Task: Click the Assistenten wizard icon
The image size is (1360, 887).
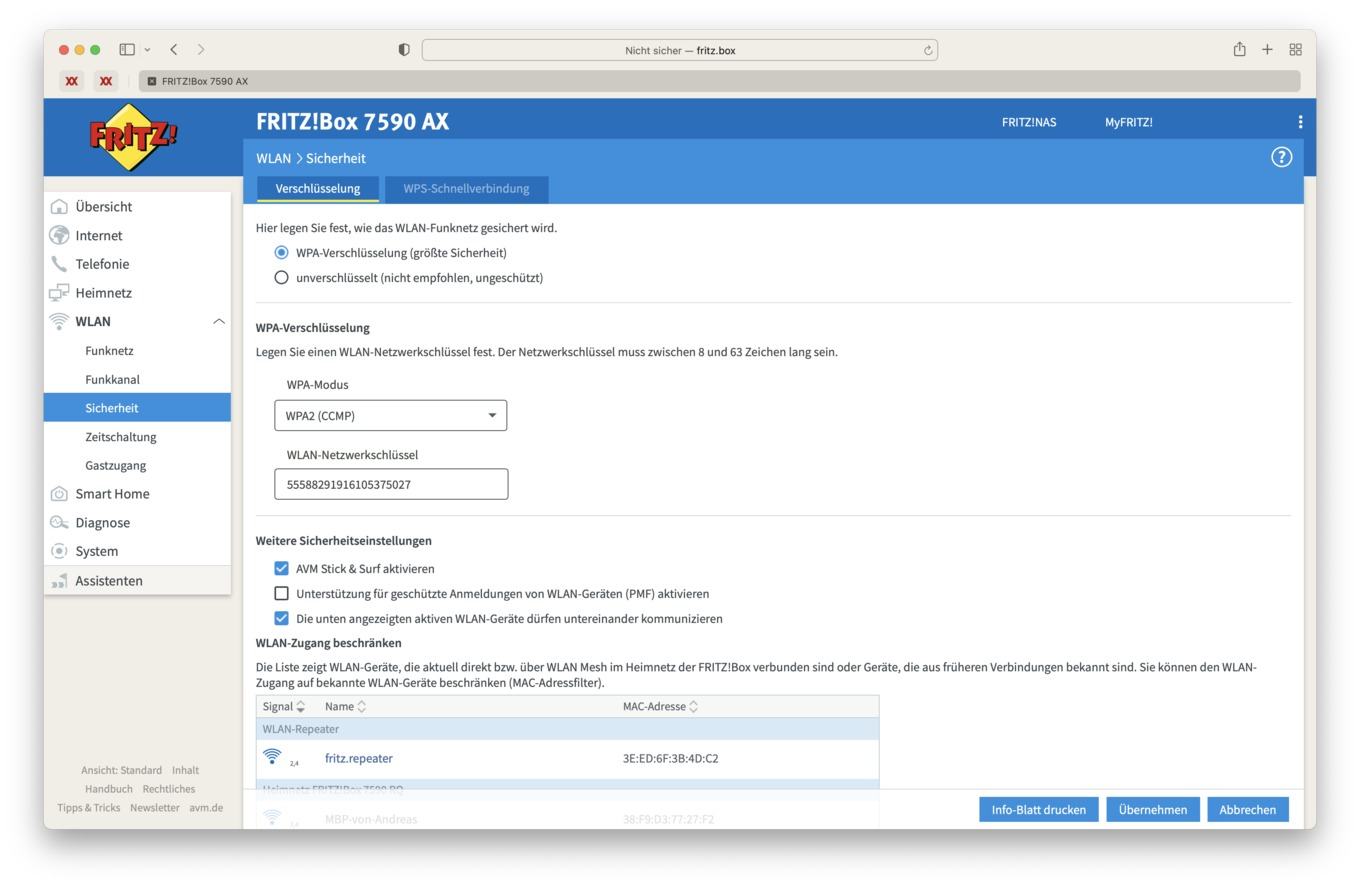Action: tap(59, 581)
